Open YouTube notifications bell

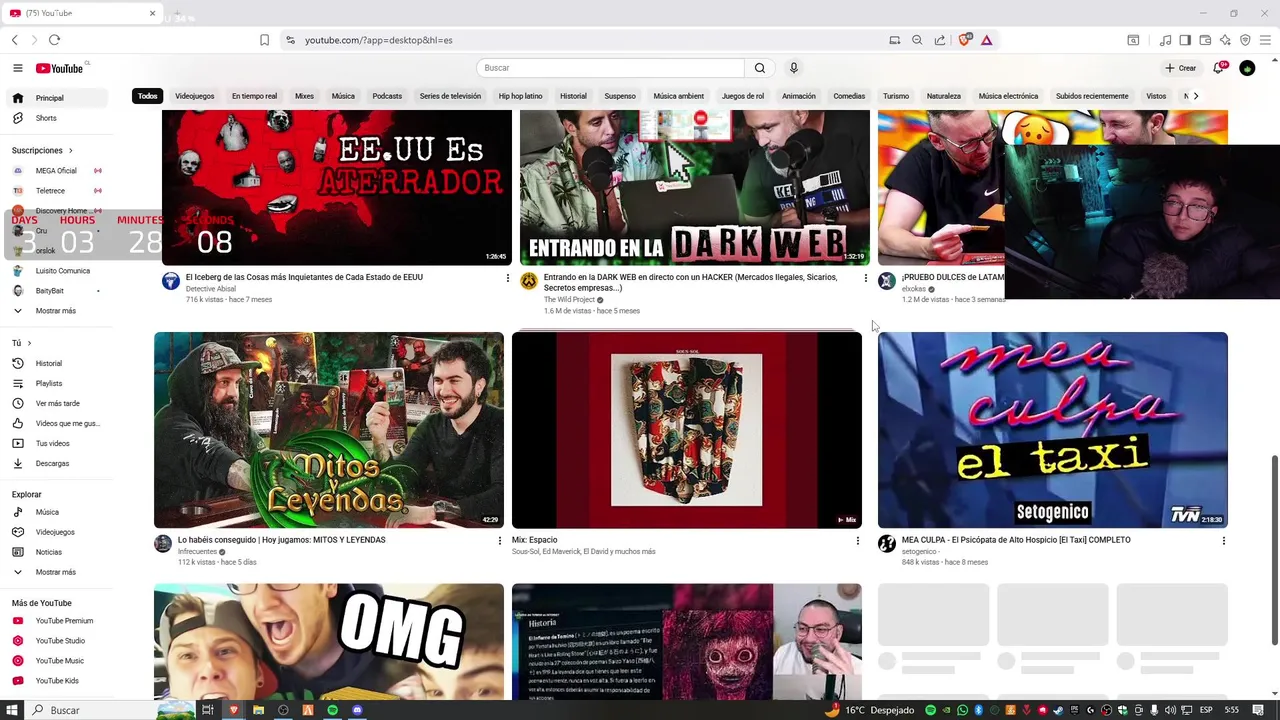coord(1219,68)
